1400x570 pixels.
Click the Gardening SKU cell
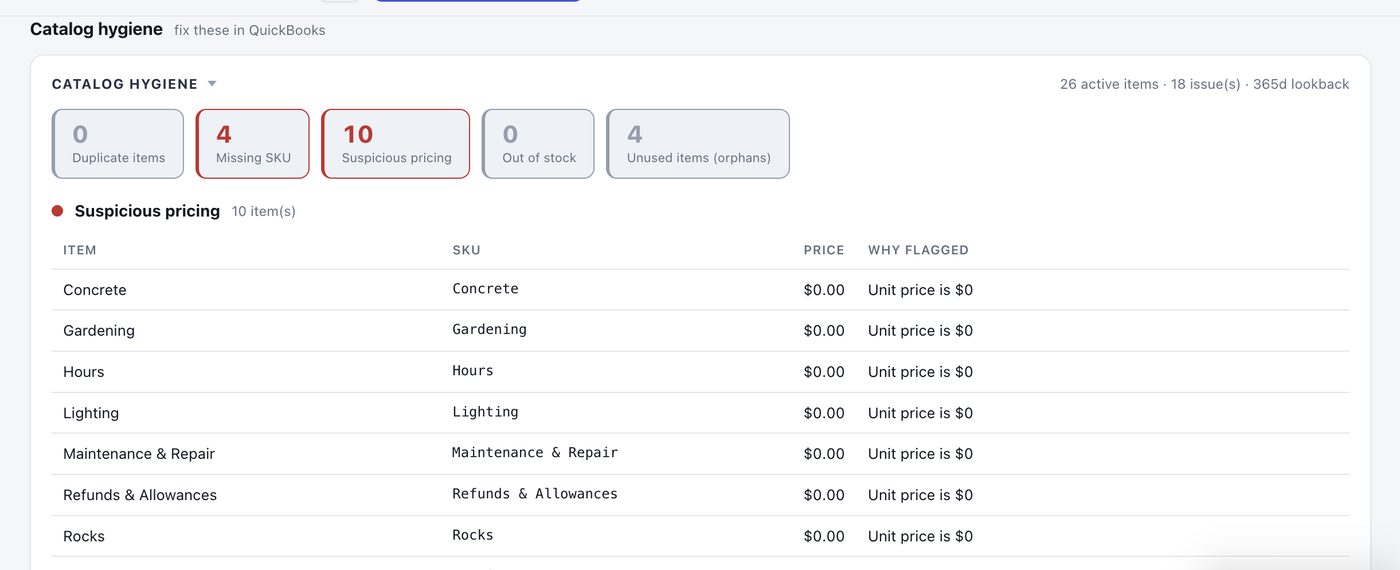489,330
